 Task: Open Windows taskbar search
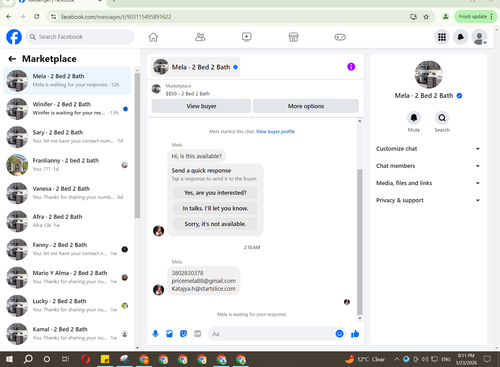point(28,359)
